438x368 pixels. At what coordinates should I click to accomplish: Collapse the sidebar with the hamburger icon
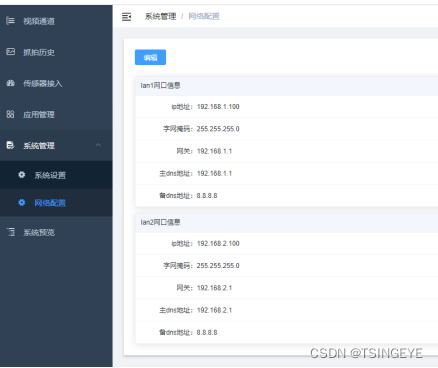point(126,17)
